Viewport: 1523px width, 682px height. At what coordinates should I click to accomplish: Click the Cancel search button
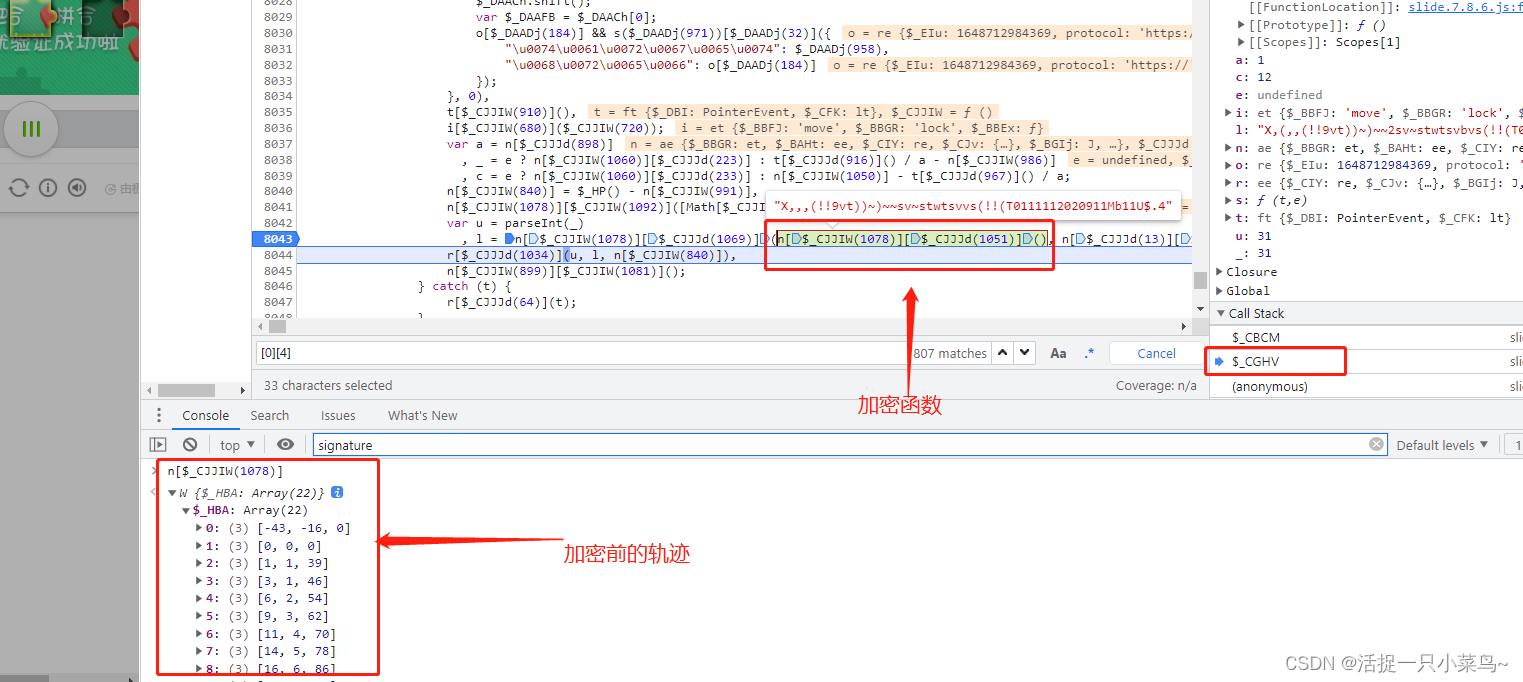pyautogui.click(x=1156, y=353)
